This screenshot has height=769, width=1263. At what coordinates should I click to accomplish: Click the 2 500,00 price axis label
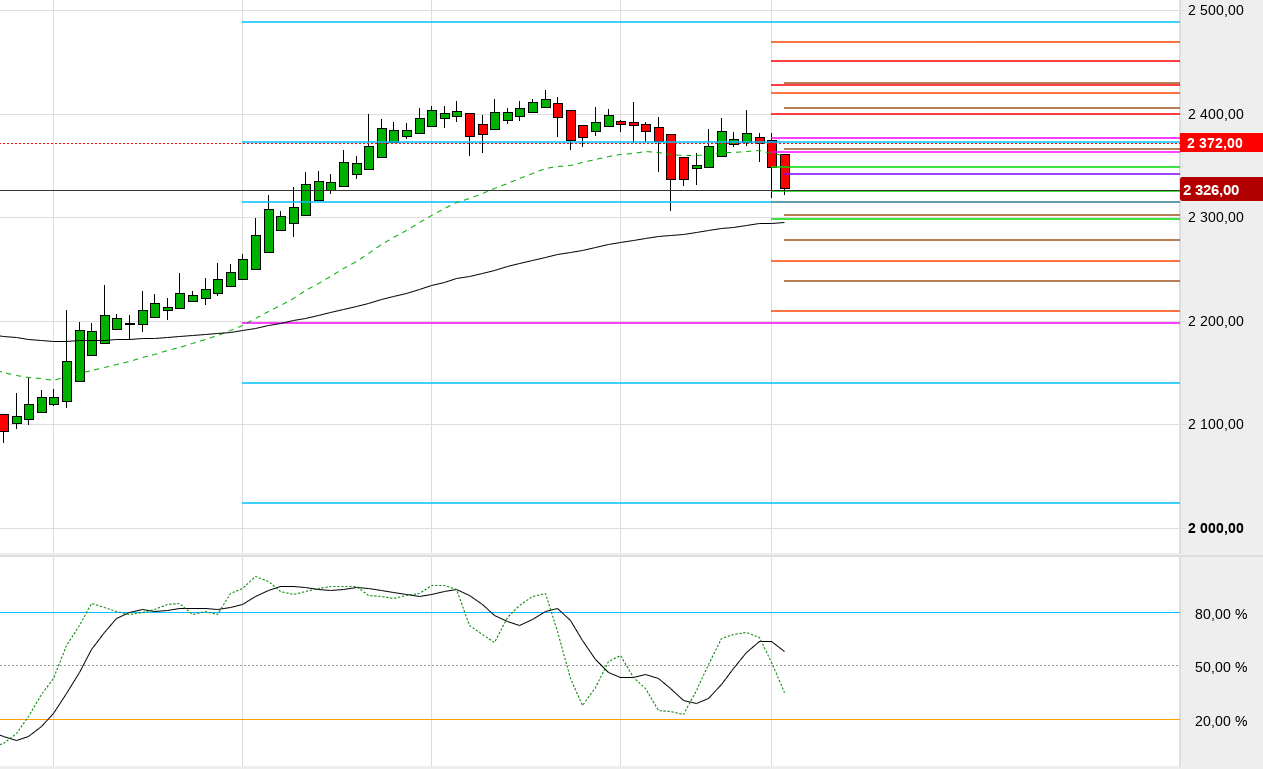click(1215, 10)
